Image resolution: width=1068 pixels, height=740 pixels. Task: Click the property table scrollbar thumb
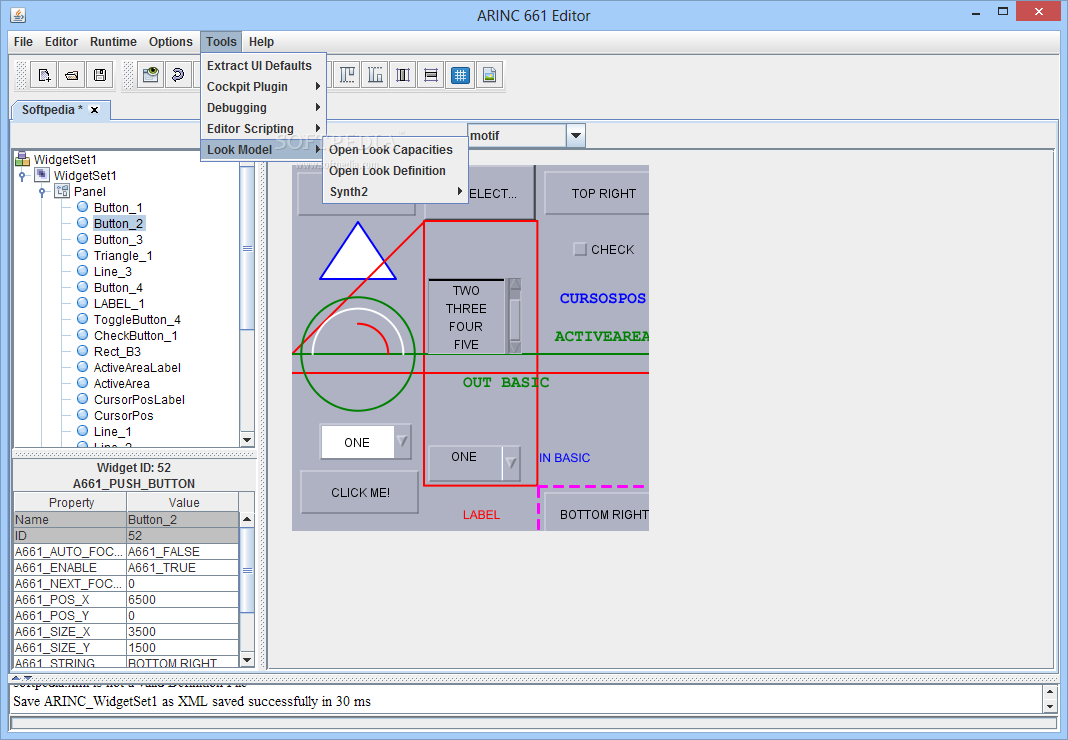(247, 570)
